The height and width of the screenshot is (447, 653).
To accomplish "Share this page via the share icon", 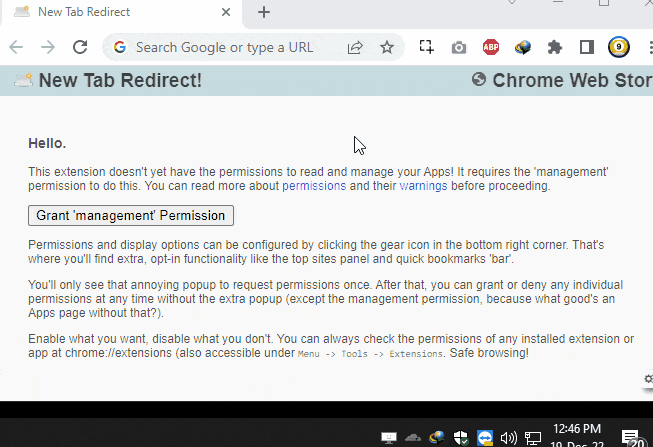I will (355, 47).
